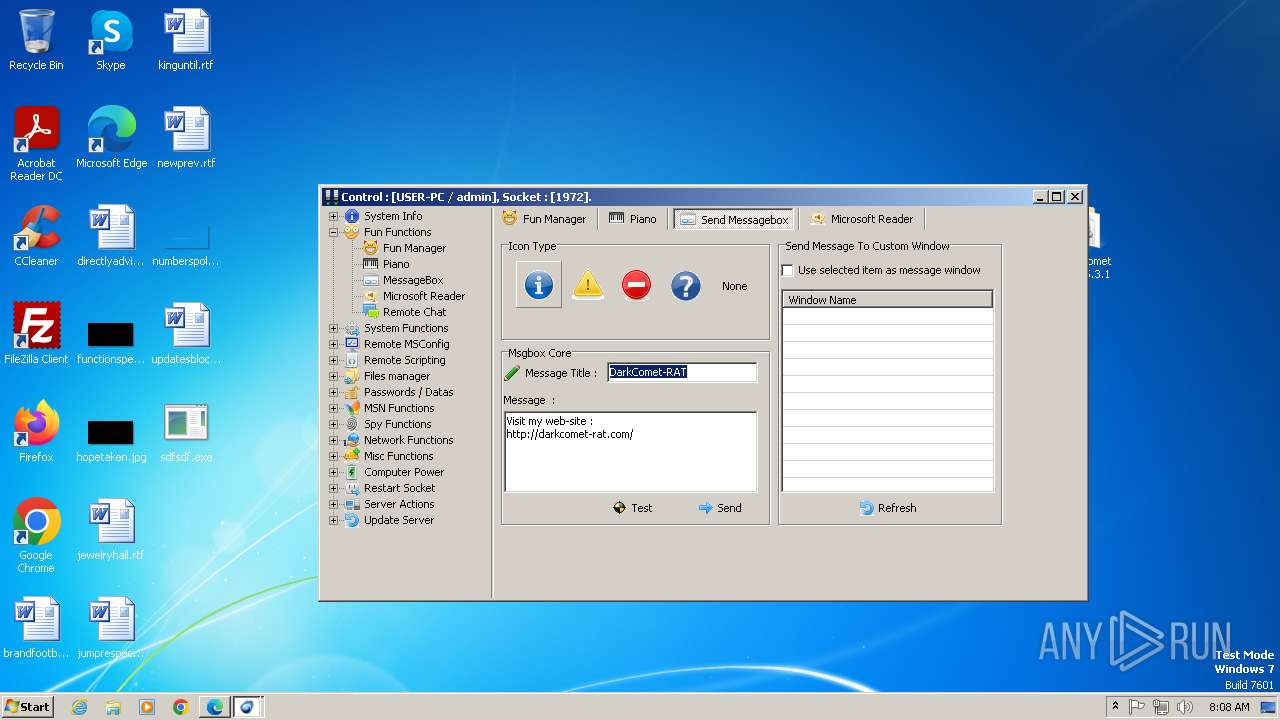The width and height of the screenshot is (1280, 720).
Task: Expand the Computer Power tree node
Action: (x=334, y=472)
